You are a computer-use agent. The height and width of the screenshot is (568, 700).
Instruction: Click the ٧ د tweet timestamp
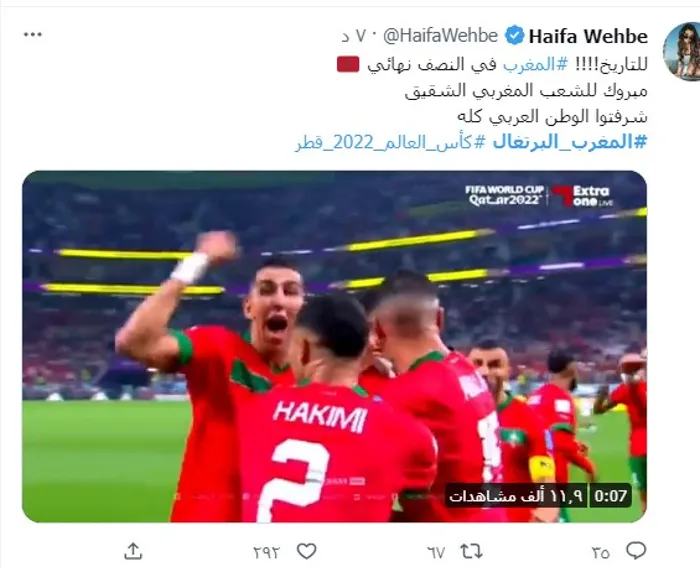[354, 36]
